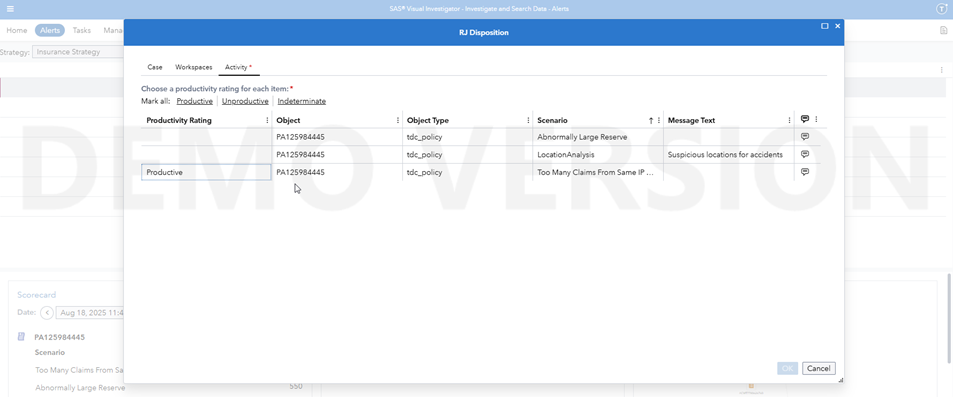The image size is (953, 397).
Task: Select the Activity tab
Action: click(238, 67)
